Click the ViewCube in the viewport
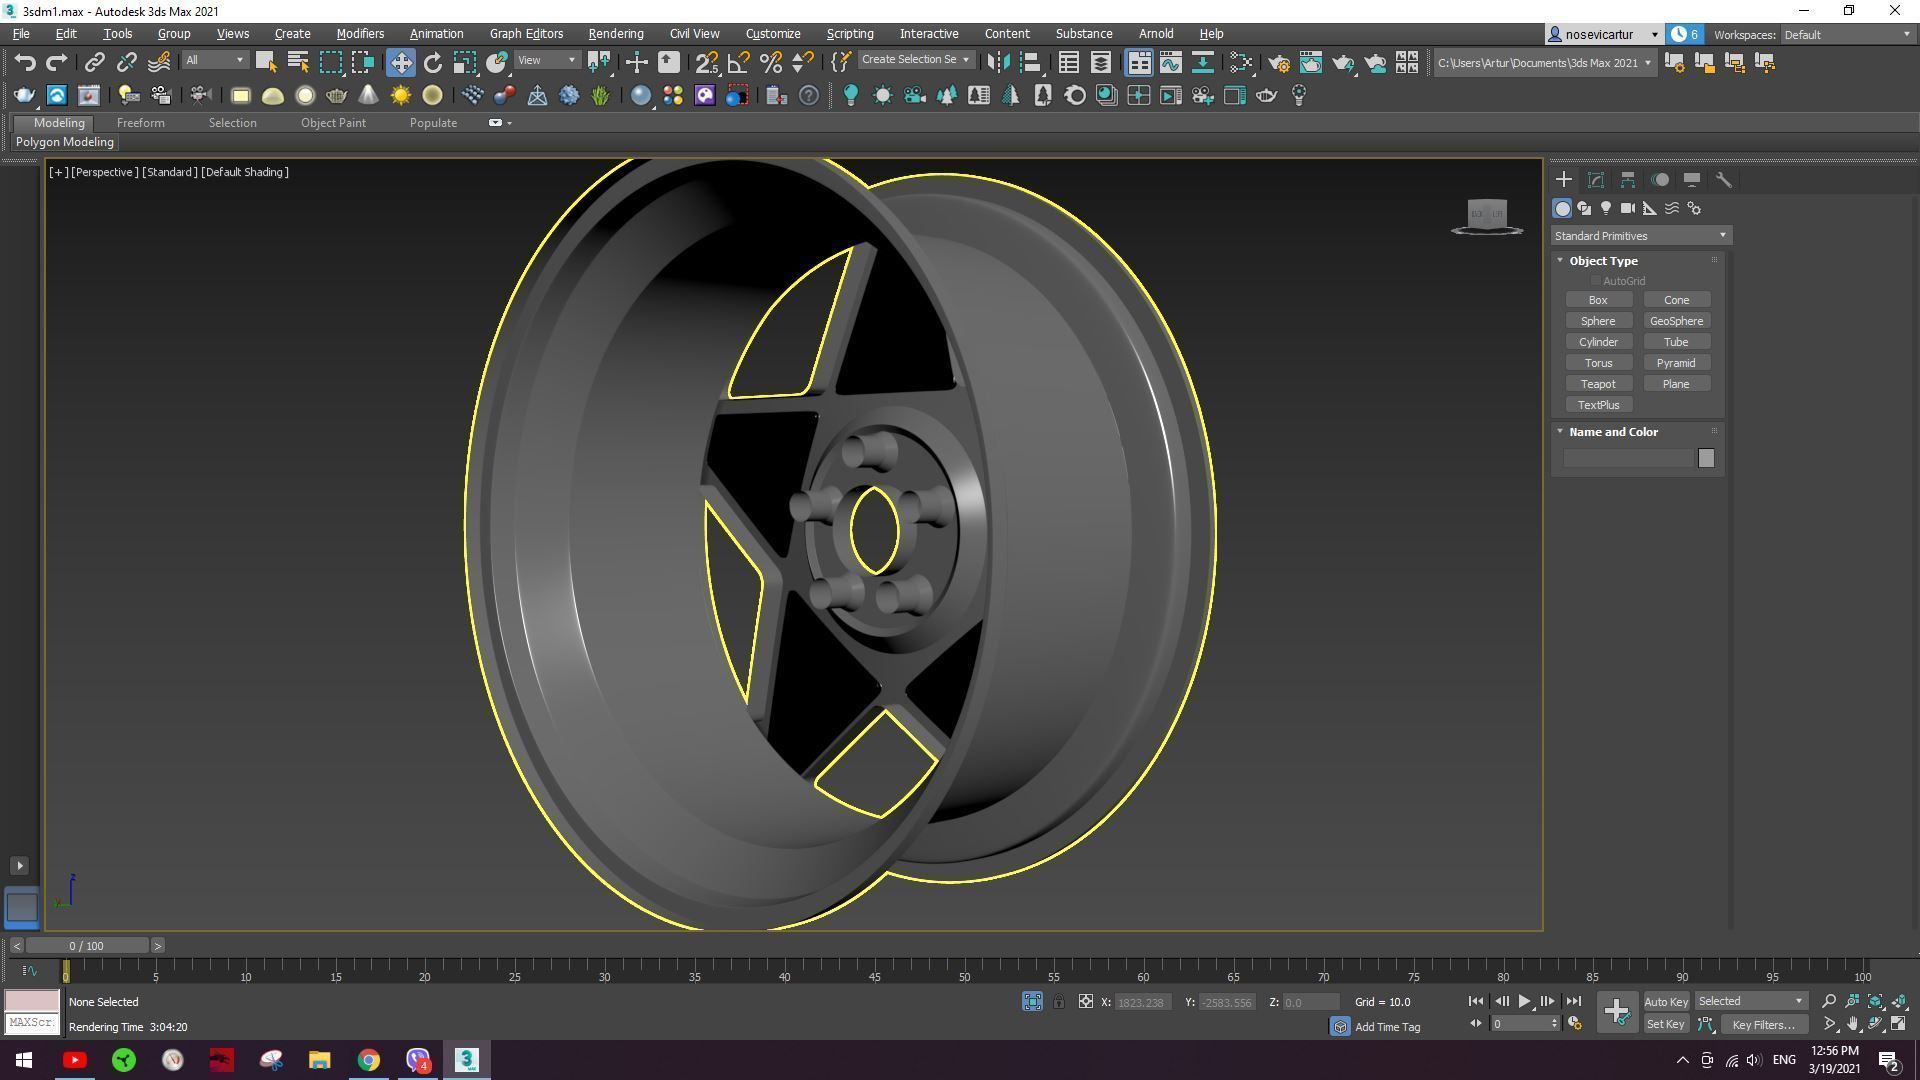1920x1080 pixels. [1487, 215]
